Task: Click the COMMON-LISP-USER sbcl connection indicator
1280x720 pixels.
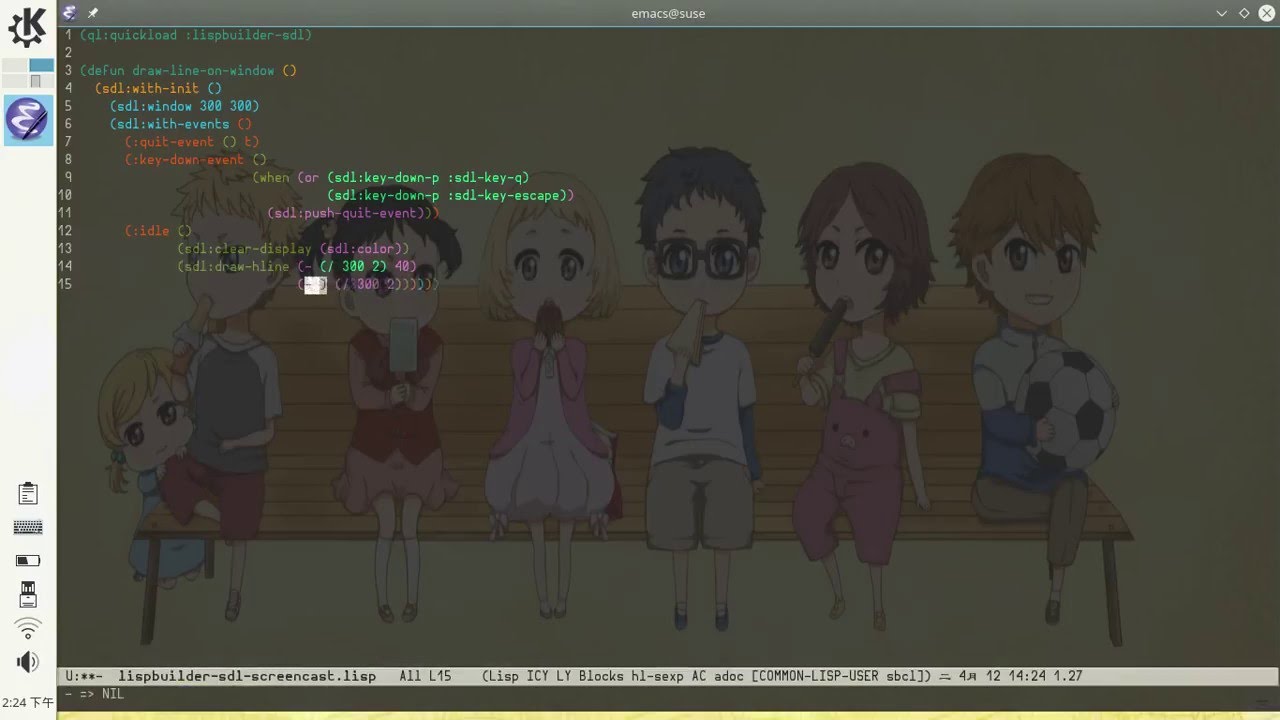Action: pos(840,676)
